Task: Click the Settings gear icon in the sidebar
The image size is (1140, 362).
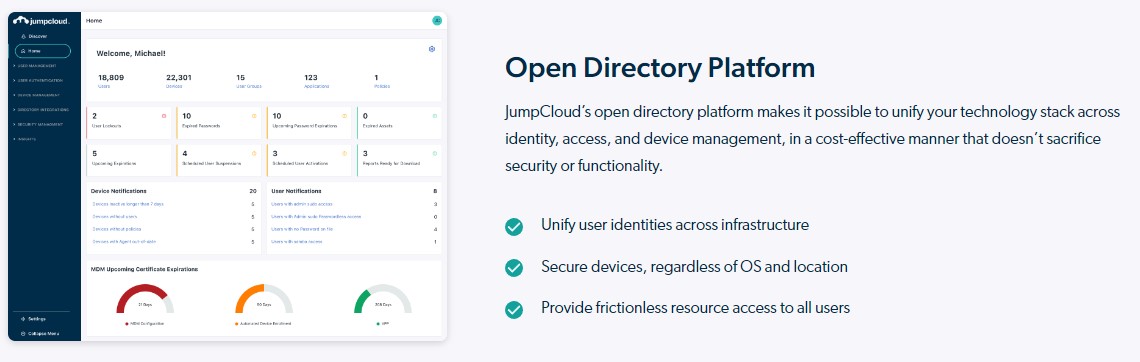Action: [x=23, y=319]
